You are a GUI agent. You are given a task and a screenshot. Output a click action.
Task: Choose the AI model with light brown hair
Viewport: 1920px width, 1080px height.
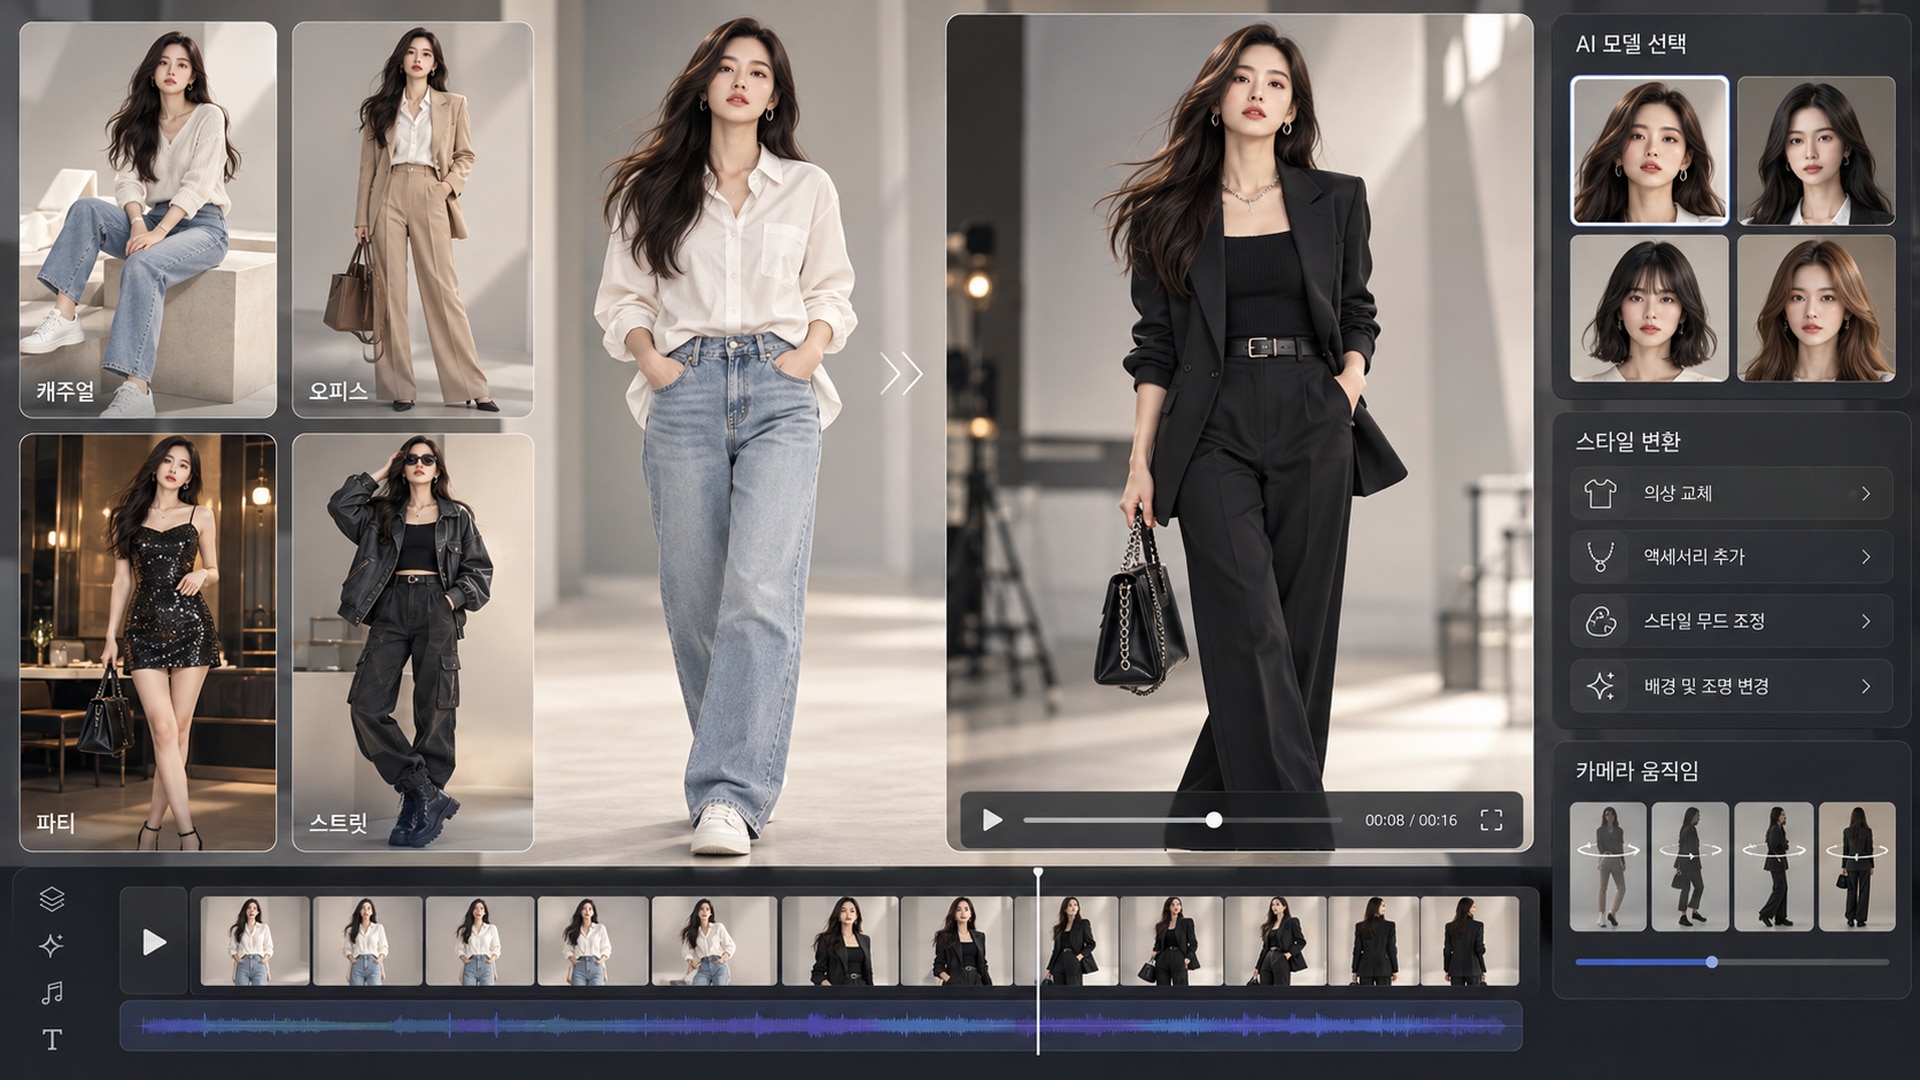(1816, 308)
